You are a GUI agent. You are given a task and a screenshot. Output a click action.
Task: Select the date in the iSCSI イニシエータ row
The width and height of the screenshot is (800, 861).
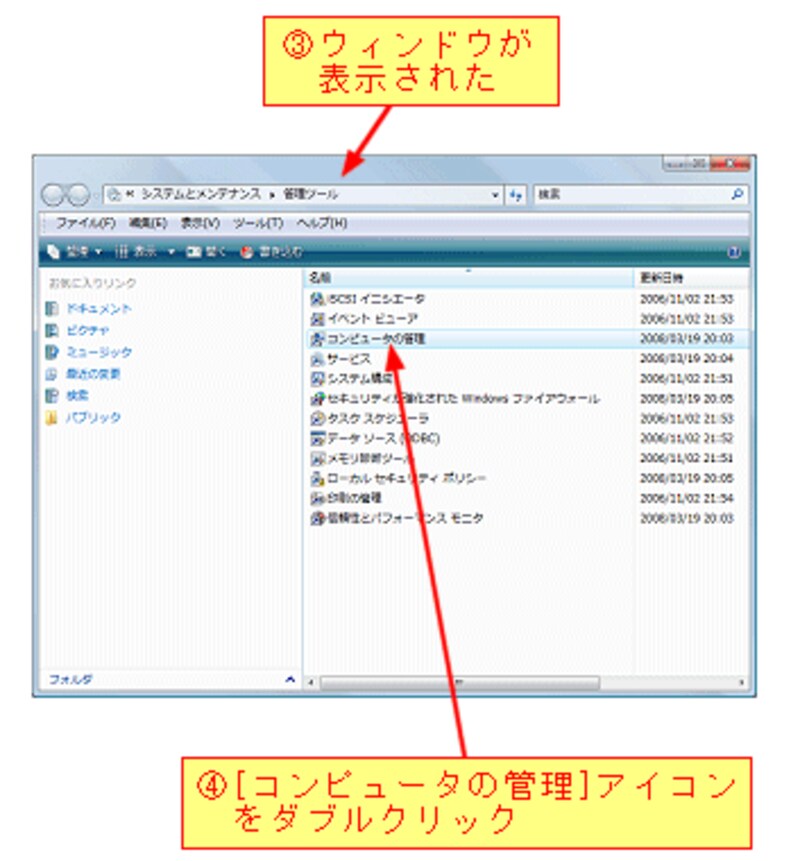tap(686, 299)
